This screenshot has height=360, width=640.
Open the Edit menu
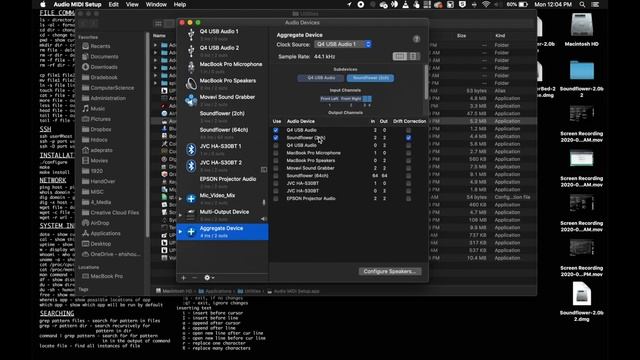pyautogui.click(x=113, y=4)
